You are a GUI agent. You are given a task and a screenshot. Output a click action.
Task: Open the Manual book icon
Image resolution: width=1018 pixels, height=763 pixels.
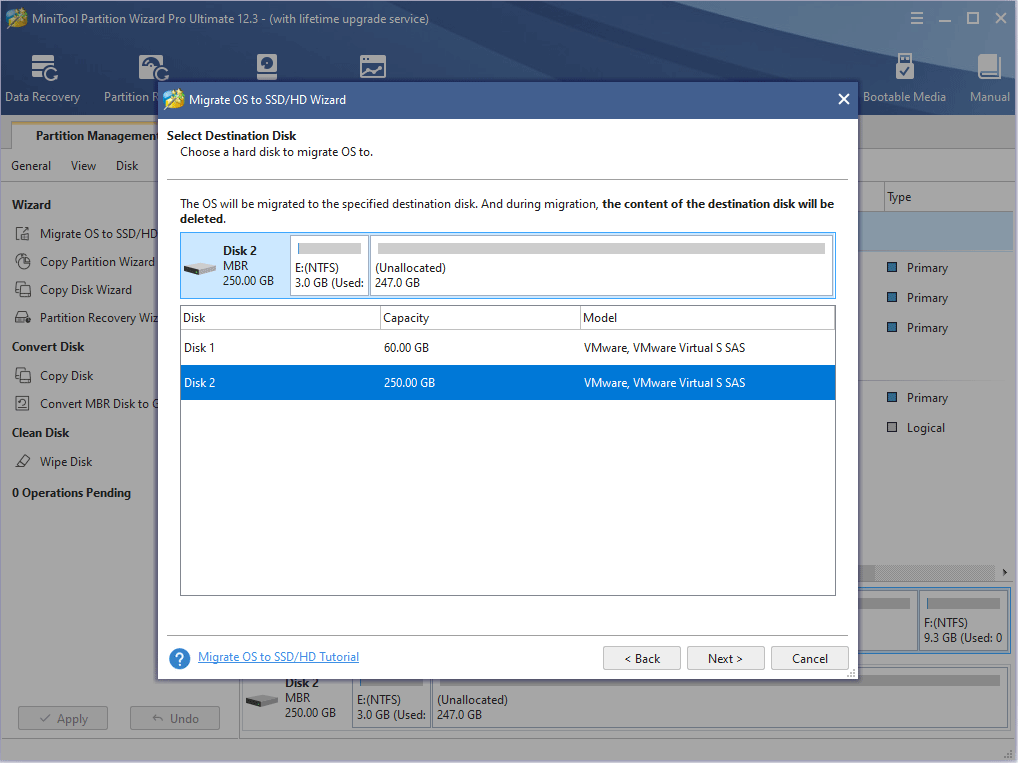[x=989, y=67]
